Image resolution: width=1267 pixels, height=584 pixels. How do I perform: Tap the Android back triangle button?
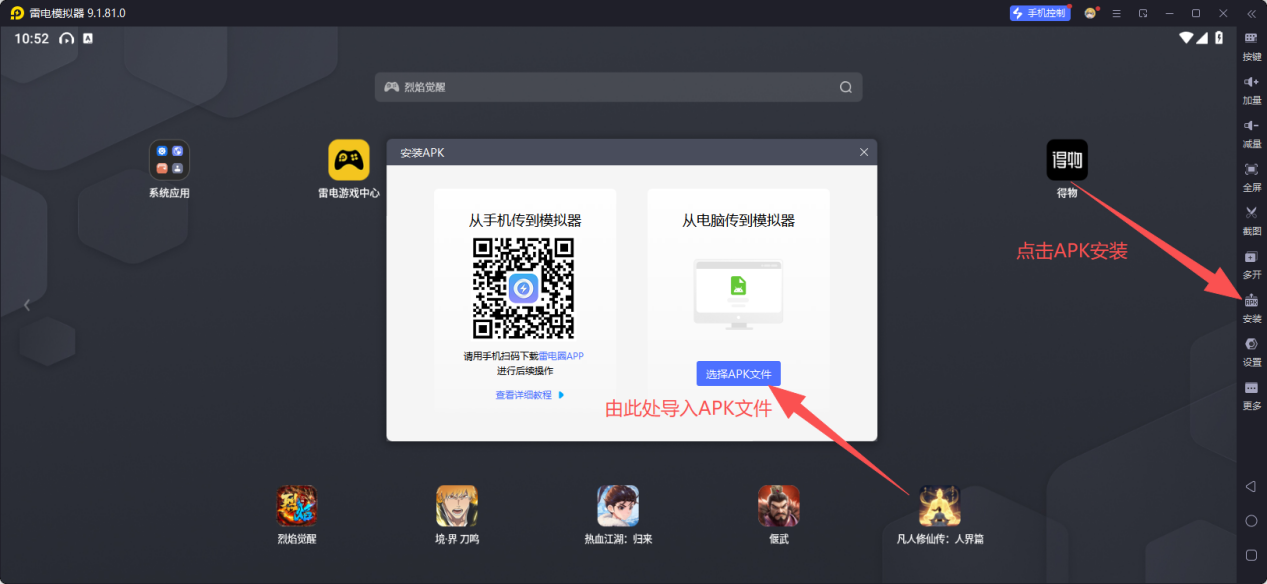1250,487
